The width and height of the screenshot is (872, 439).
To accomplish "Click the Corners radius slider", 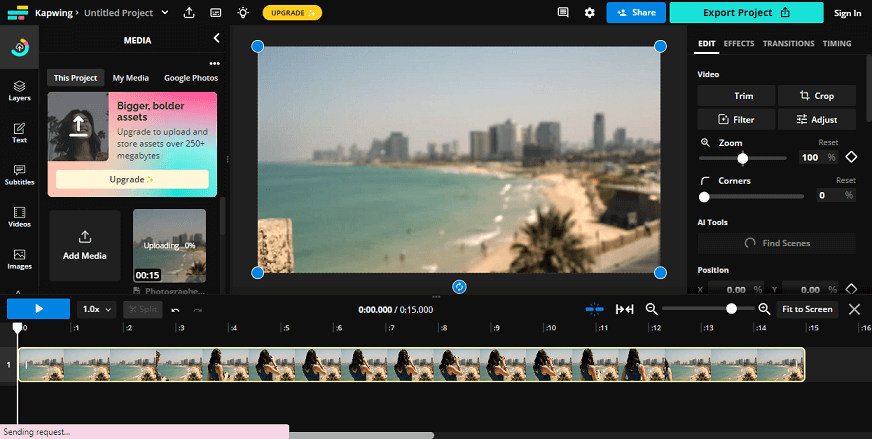I will 751,196.
